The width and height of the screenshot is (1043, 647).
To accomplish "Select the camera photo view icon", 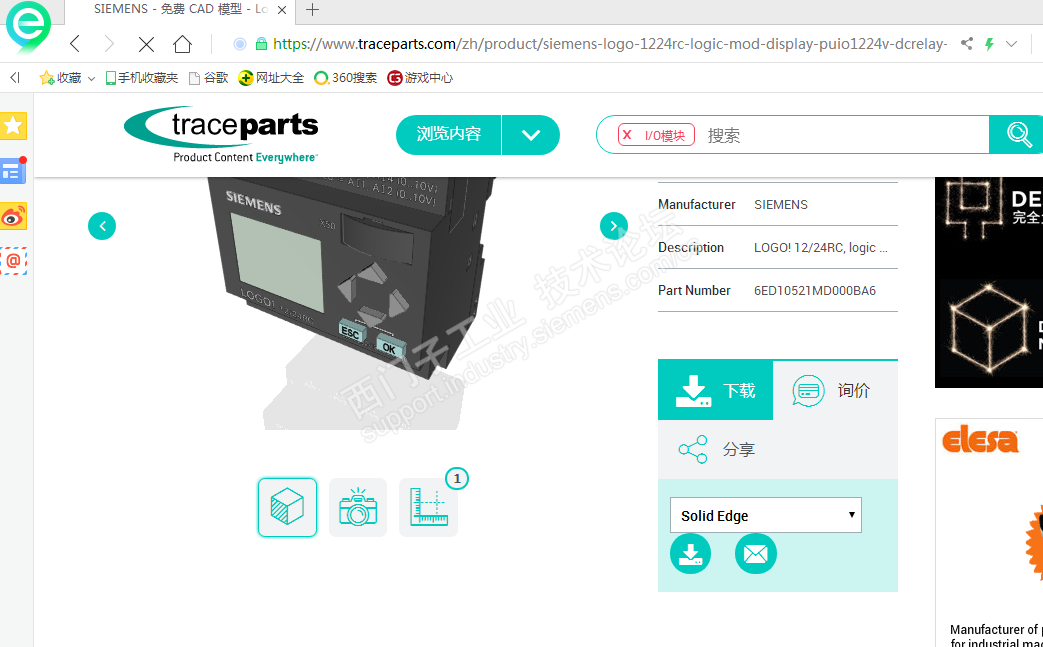I will coord(358,507).
